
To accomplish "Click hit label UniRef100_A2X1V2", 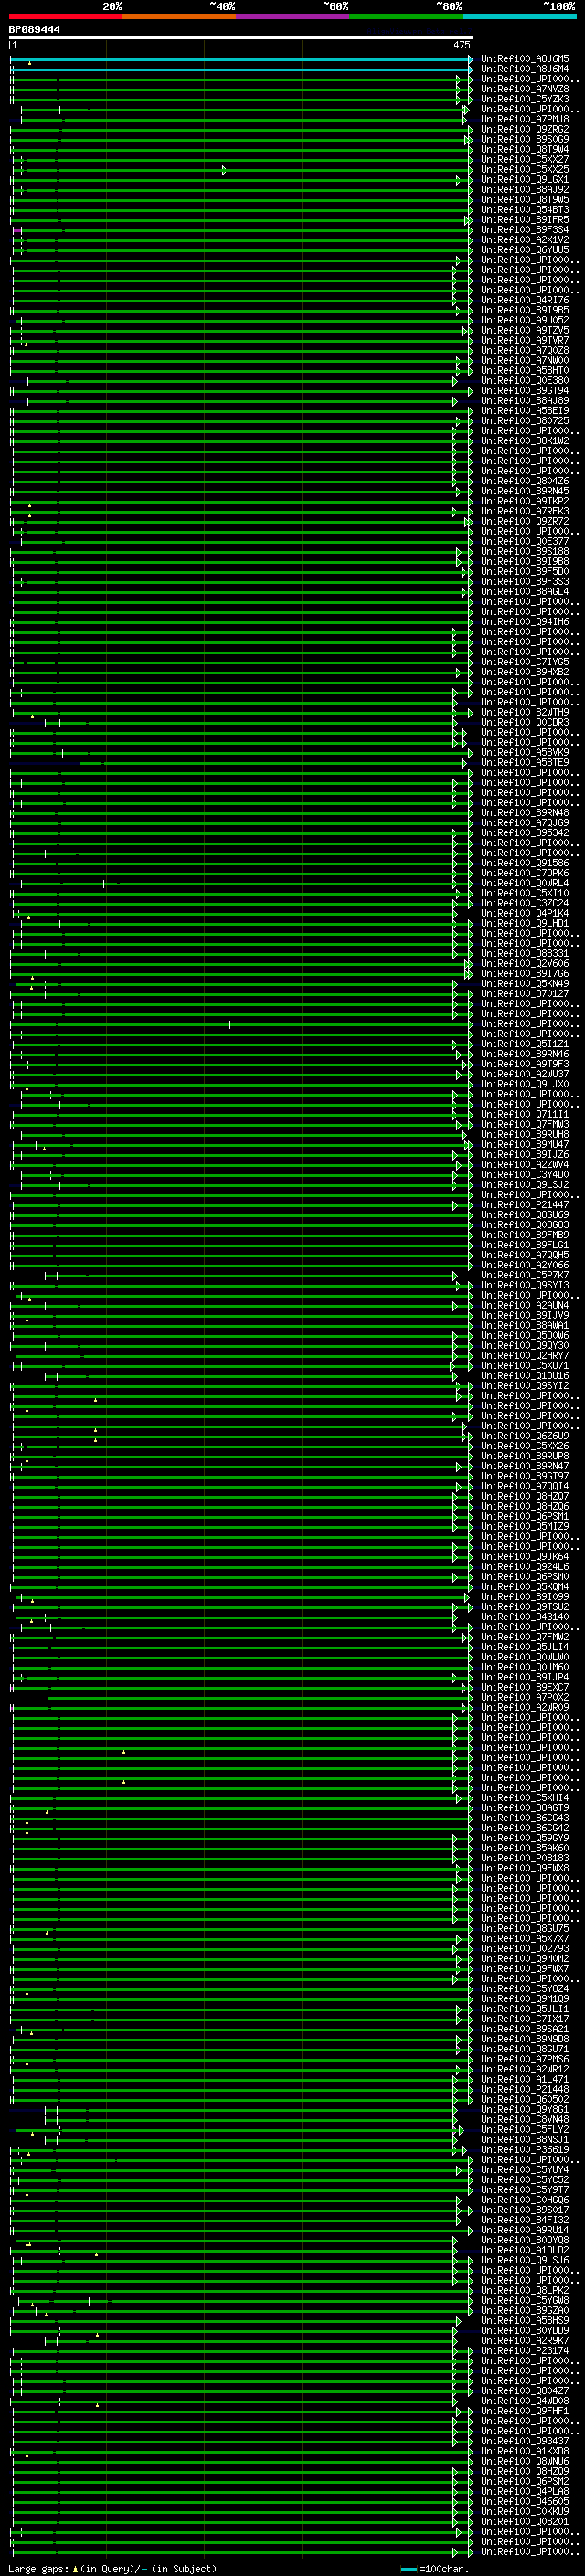I will 525,240.
